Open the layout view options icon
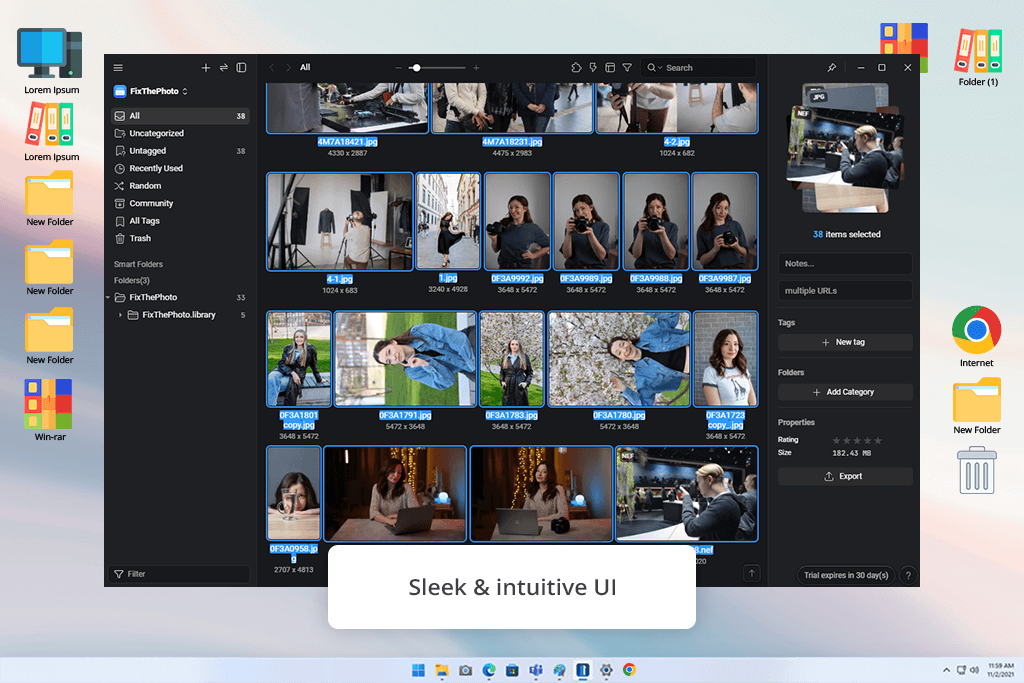Image resolution: width=1024 pixels, height=683 pixels. (610, 68)
